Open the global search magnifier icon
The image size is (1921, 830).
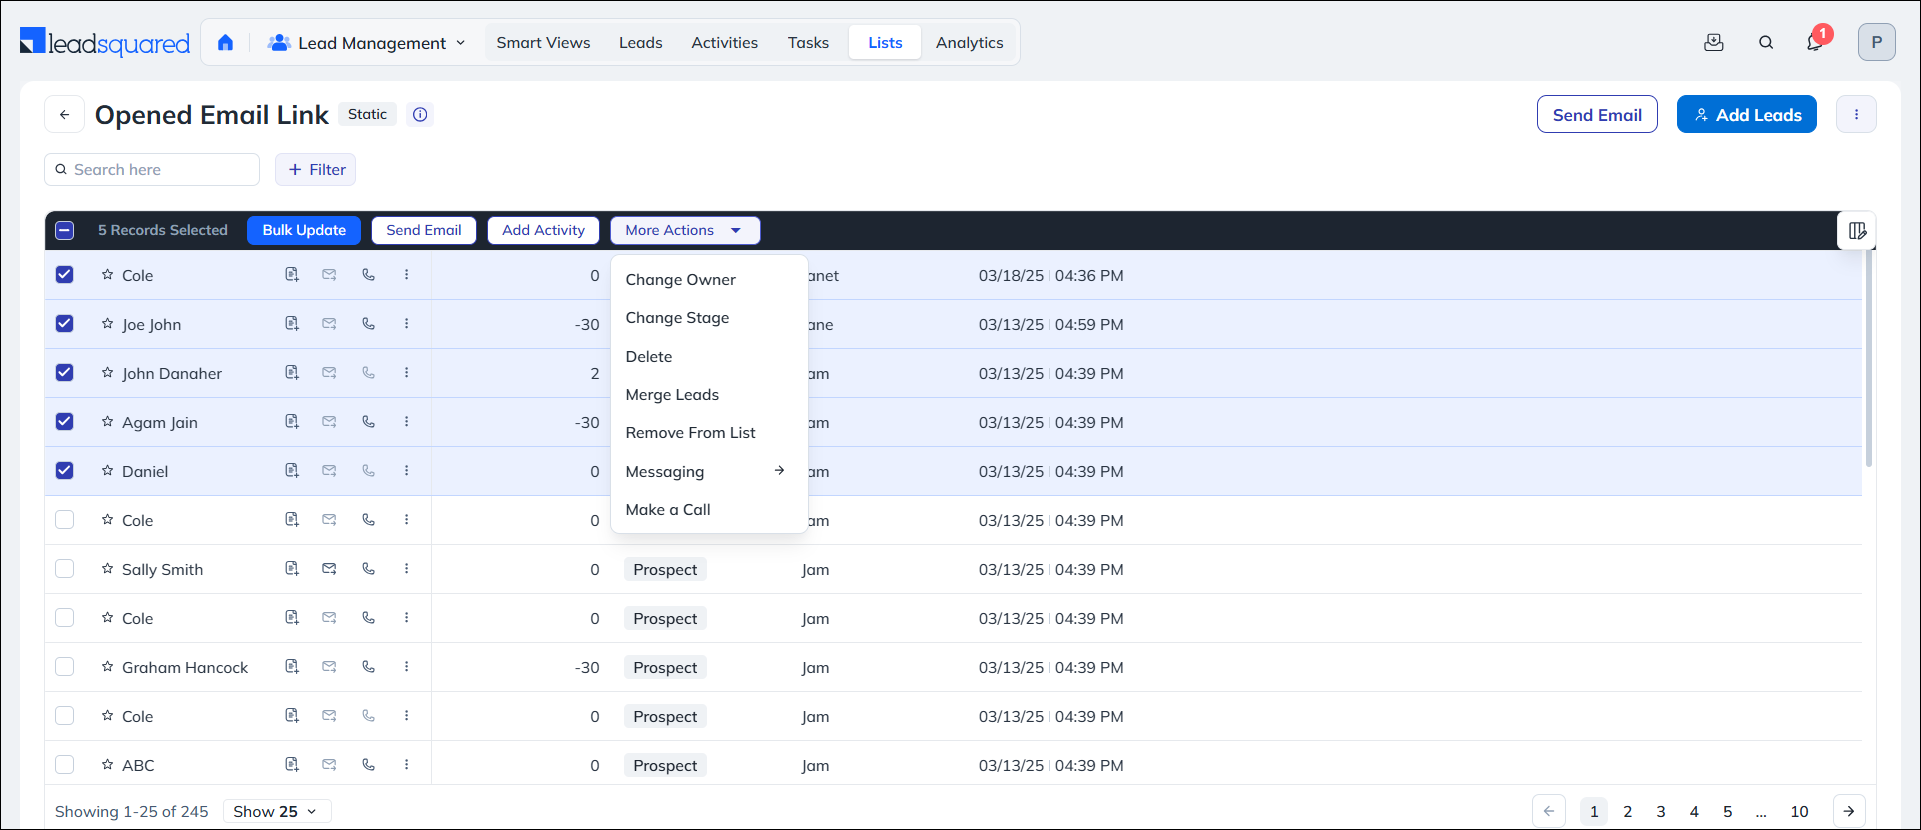coord(1766,42)
